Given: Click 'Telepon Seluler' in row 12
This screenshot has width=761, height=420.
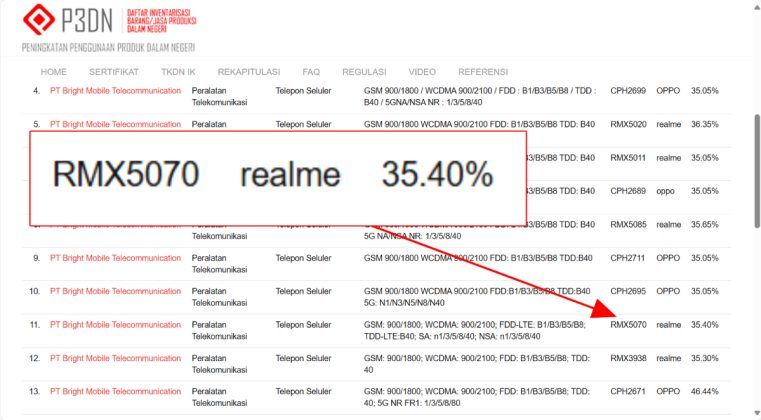Looking at the screenshot, I should 303,358.
